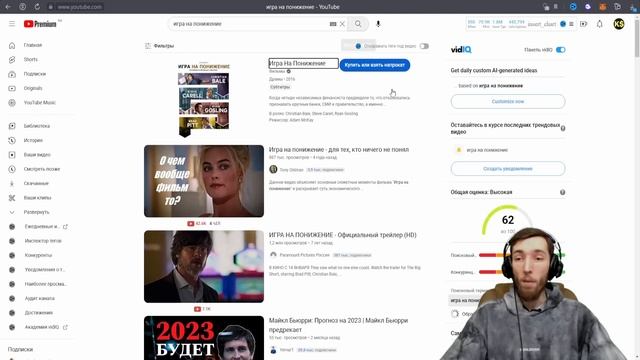Click inside the YouTube search field
The height and width of the screenshot is (360, 640).
click(x=249, y=24)
